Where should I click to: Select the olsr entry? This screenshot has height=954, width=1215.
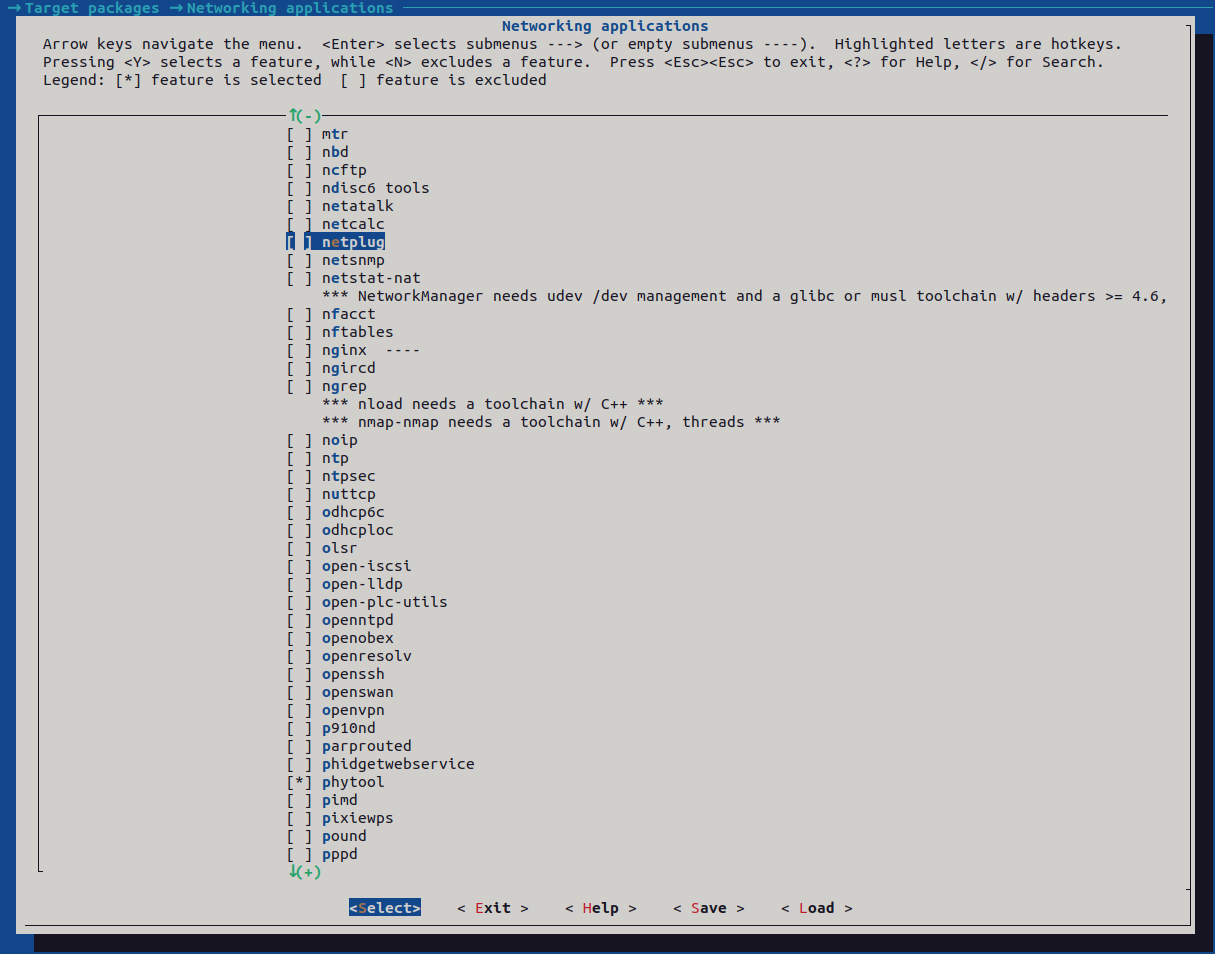pyautogui.click(x=339, y=548)
